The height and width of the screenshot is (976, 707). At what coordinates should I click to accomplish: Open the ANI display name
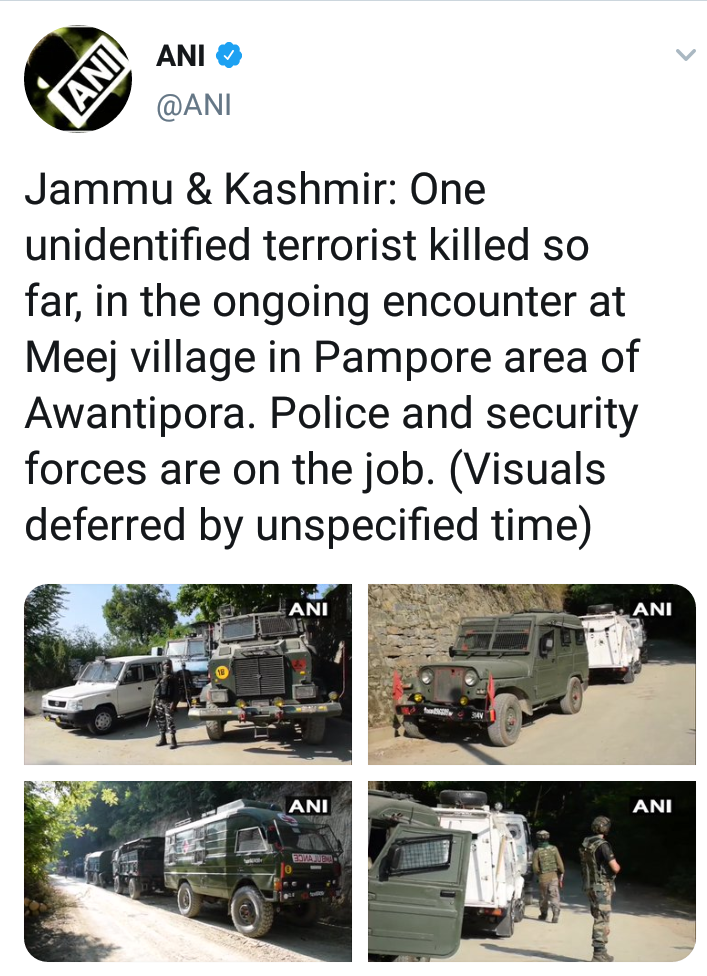click(x=180, y=56)
